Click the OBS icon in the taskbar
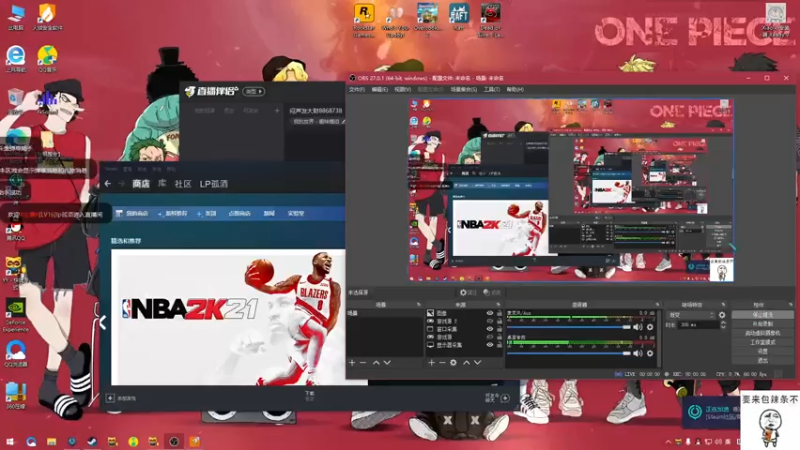The height and width of the screenshot is (450, 800). click(173, 441)
